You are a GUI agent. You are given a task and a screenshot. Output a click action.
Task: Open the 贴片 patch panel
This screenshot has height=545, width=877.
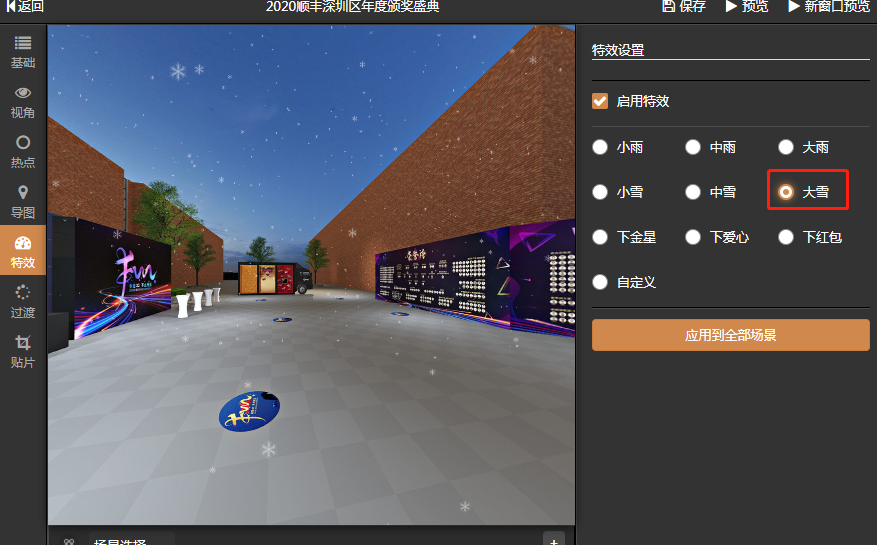[x=22, y=352]
